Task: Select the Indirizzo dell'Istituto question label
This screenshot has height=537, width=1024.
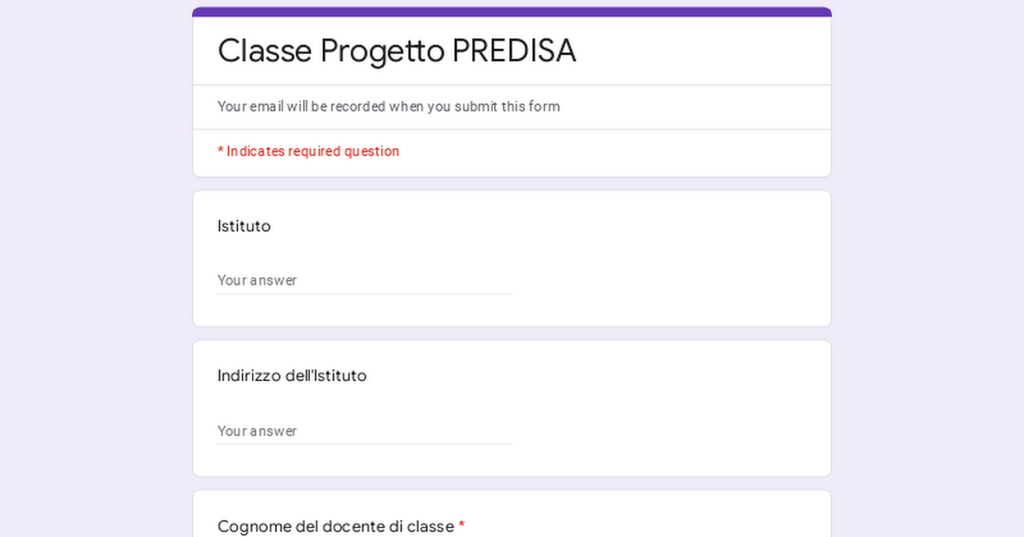Action: (292, 376)
